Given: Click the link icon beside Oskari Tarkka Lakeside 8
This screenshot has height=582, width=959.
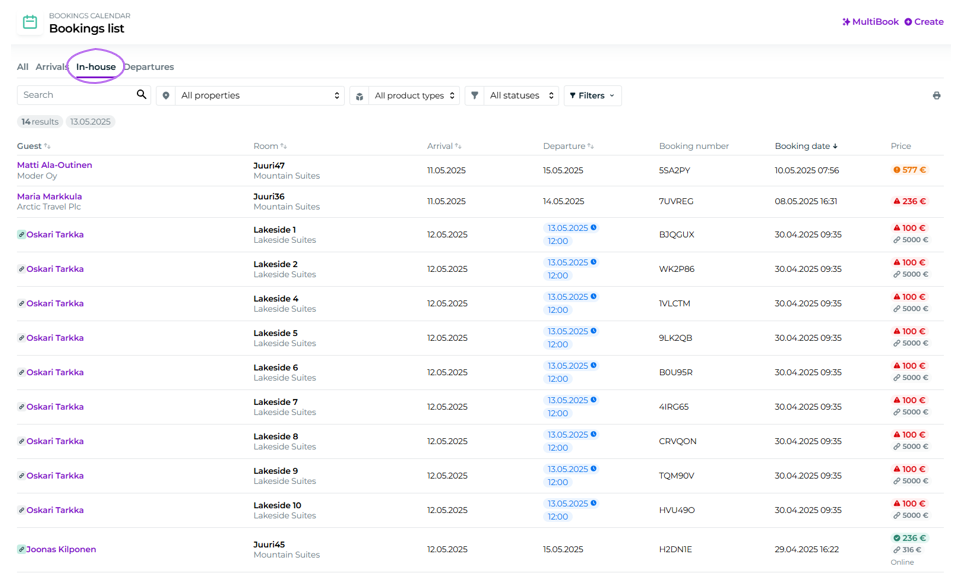Looking at the screenshot, I should (x=21, y=441).
